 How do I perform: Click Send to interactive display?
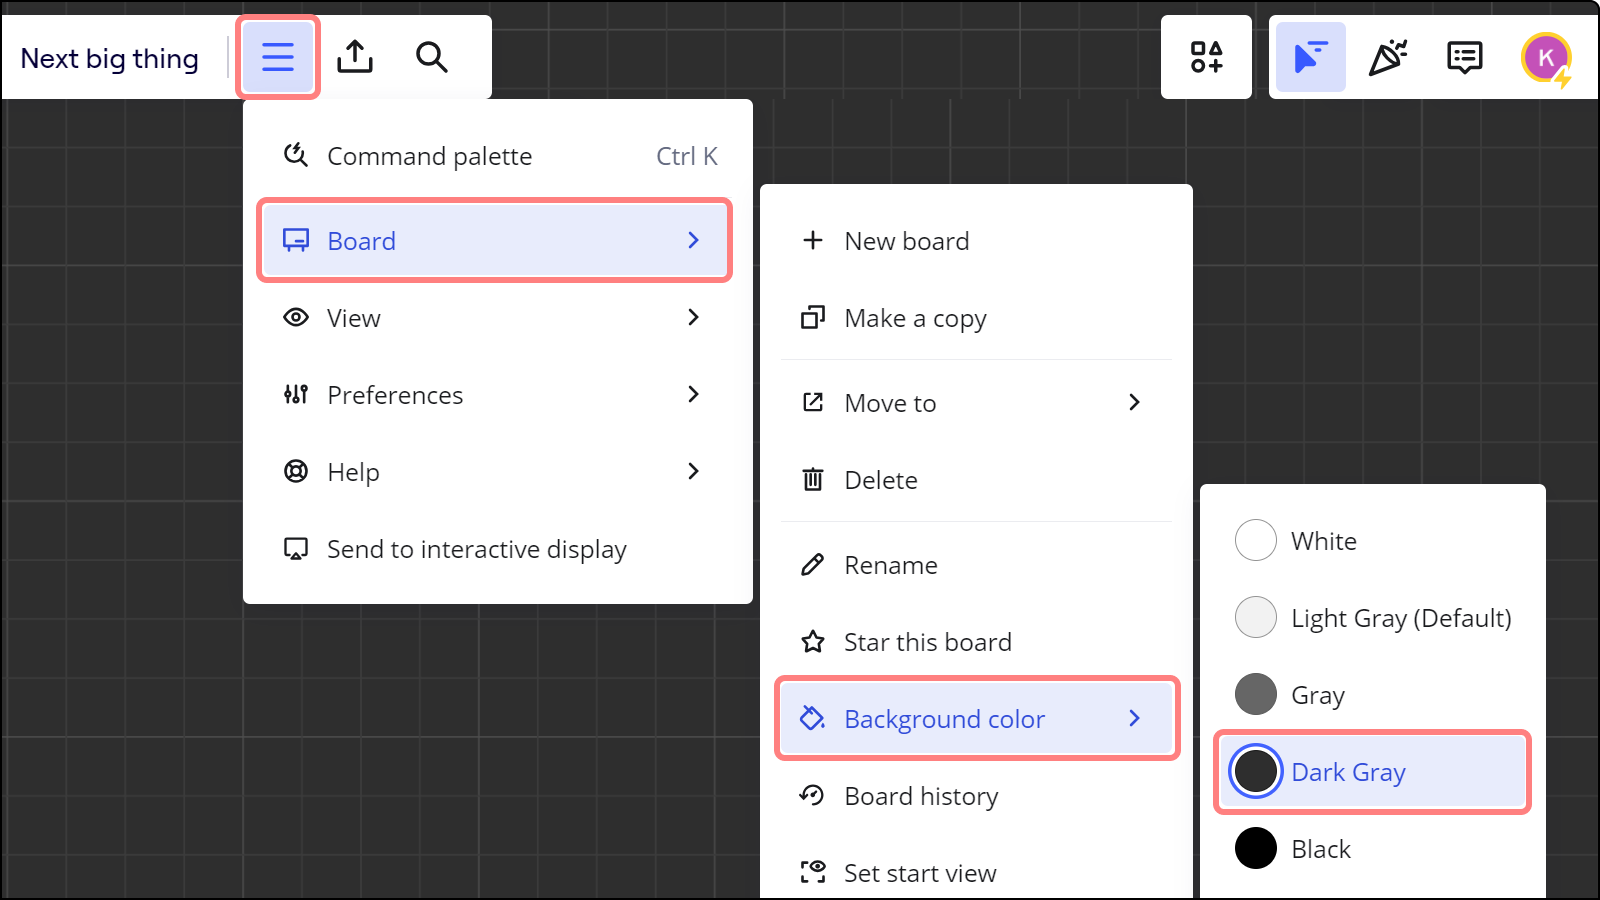pyautogui.click(x=476, y=549)
